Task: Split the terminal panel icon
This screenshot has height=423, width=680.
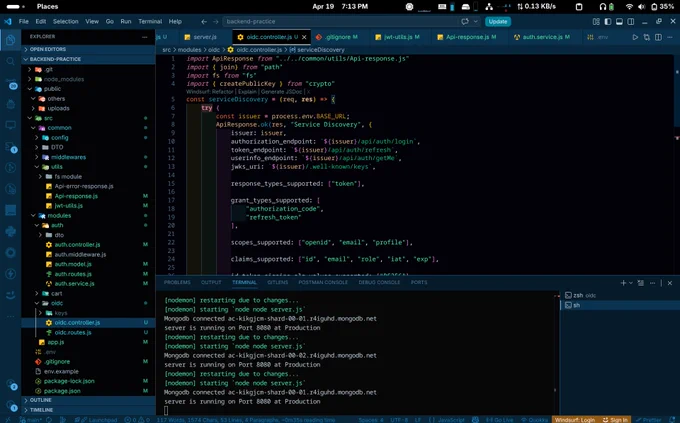Action: (x=641, y=283)
